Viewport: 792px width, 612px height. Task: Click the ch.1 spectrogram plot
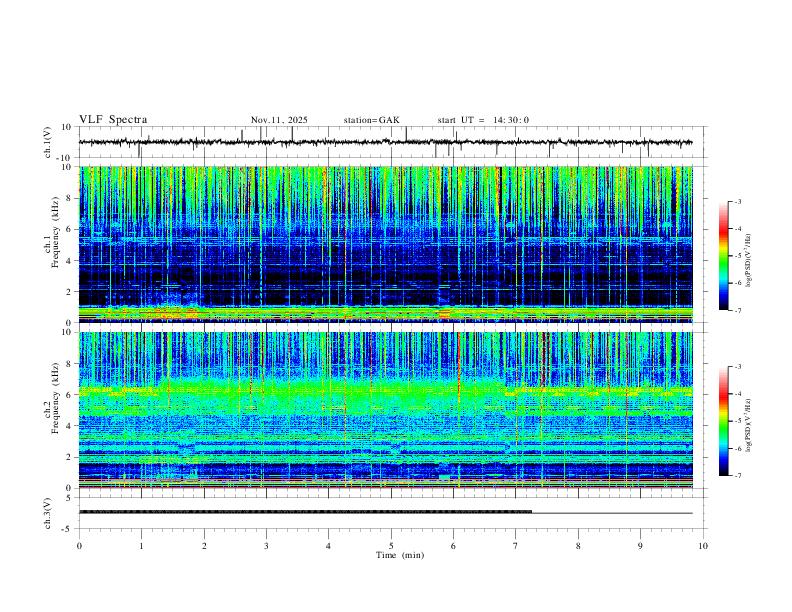coord(385,244)
